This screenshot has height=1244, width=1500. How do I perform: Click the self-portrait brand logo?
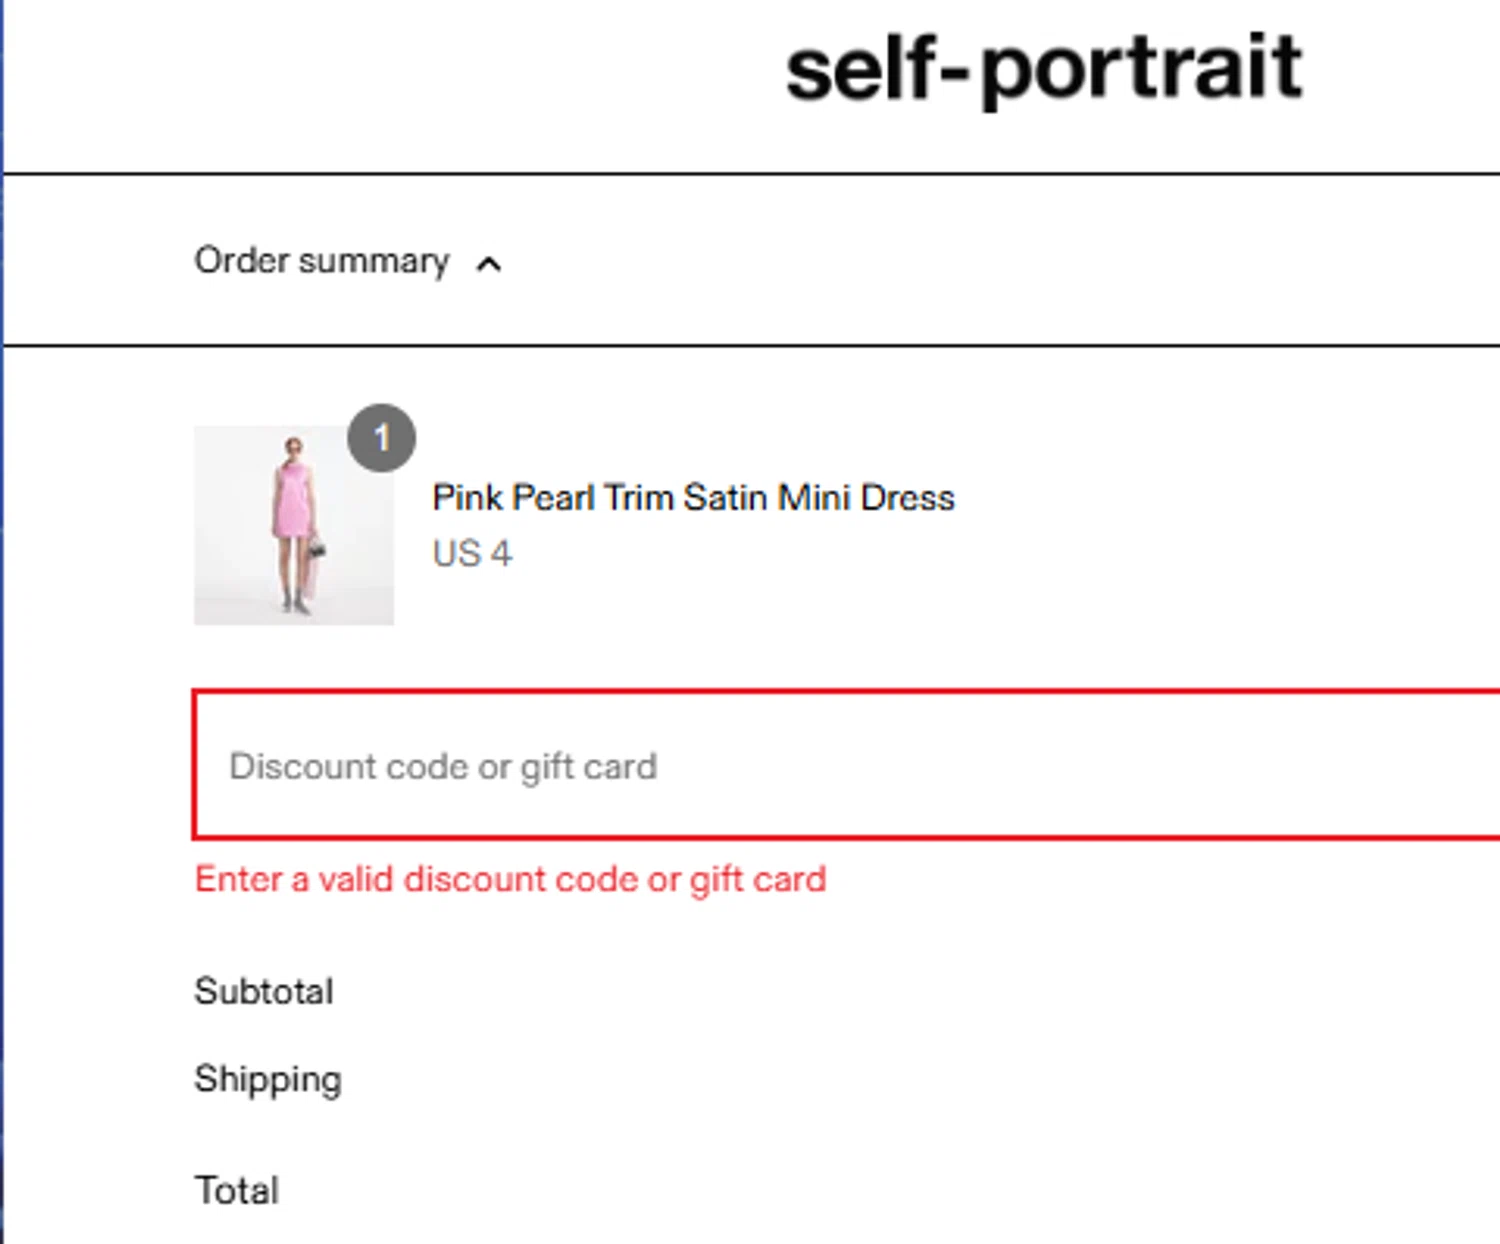1043,68
